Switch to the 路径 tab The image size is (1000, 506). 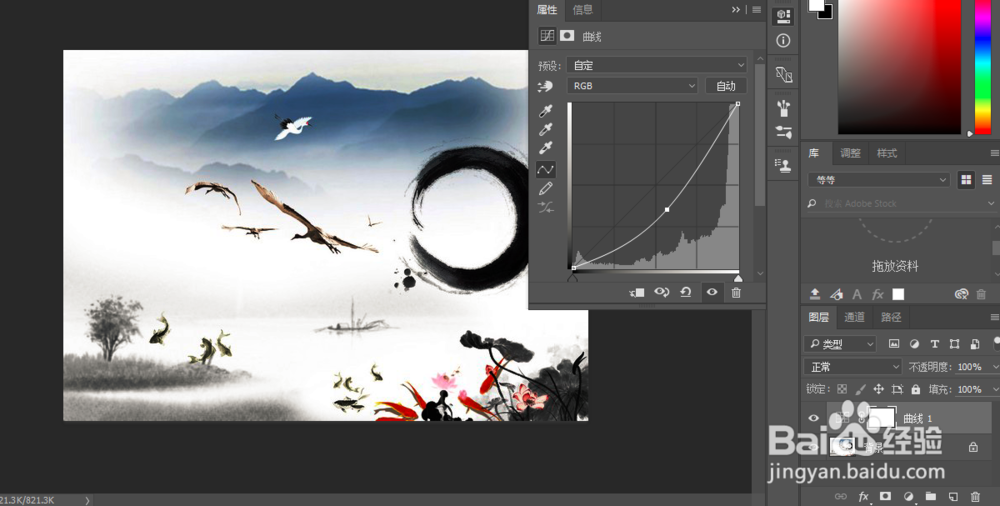890,317
